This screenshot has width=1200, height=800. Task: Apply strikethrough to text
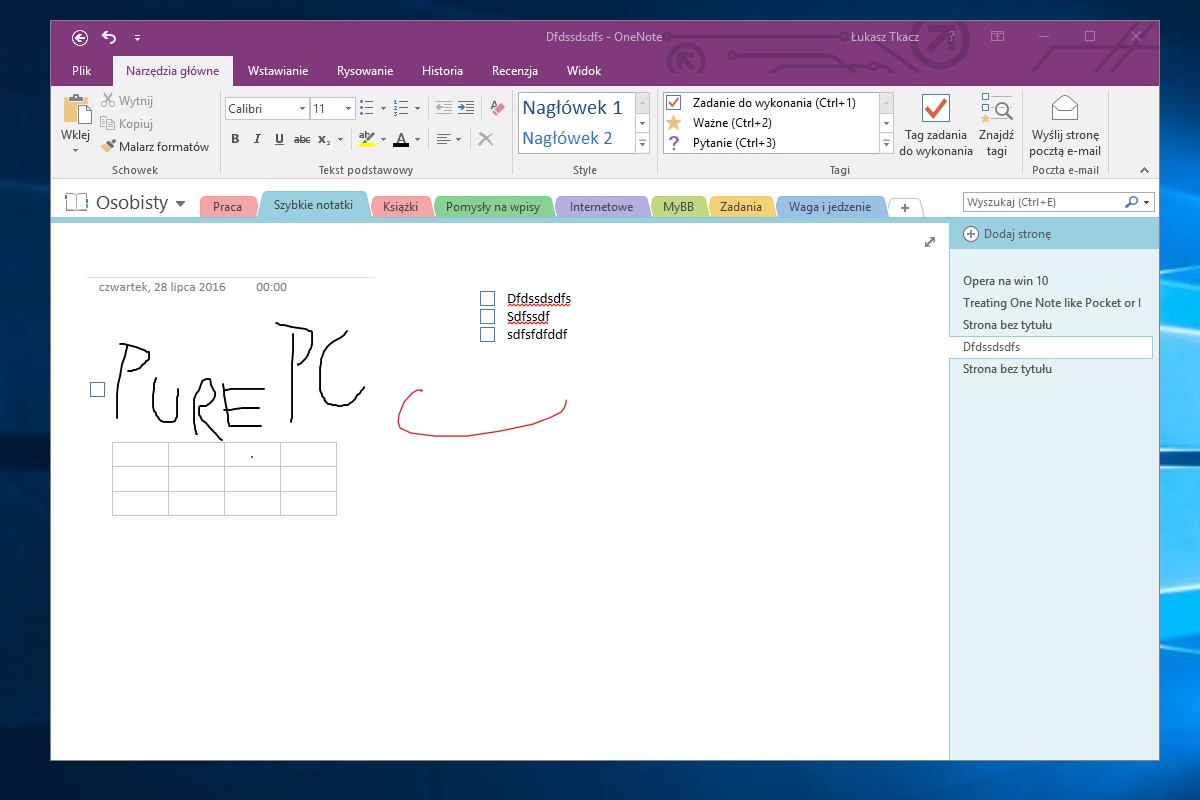click(301, 139)
